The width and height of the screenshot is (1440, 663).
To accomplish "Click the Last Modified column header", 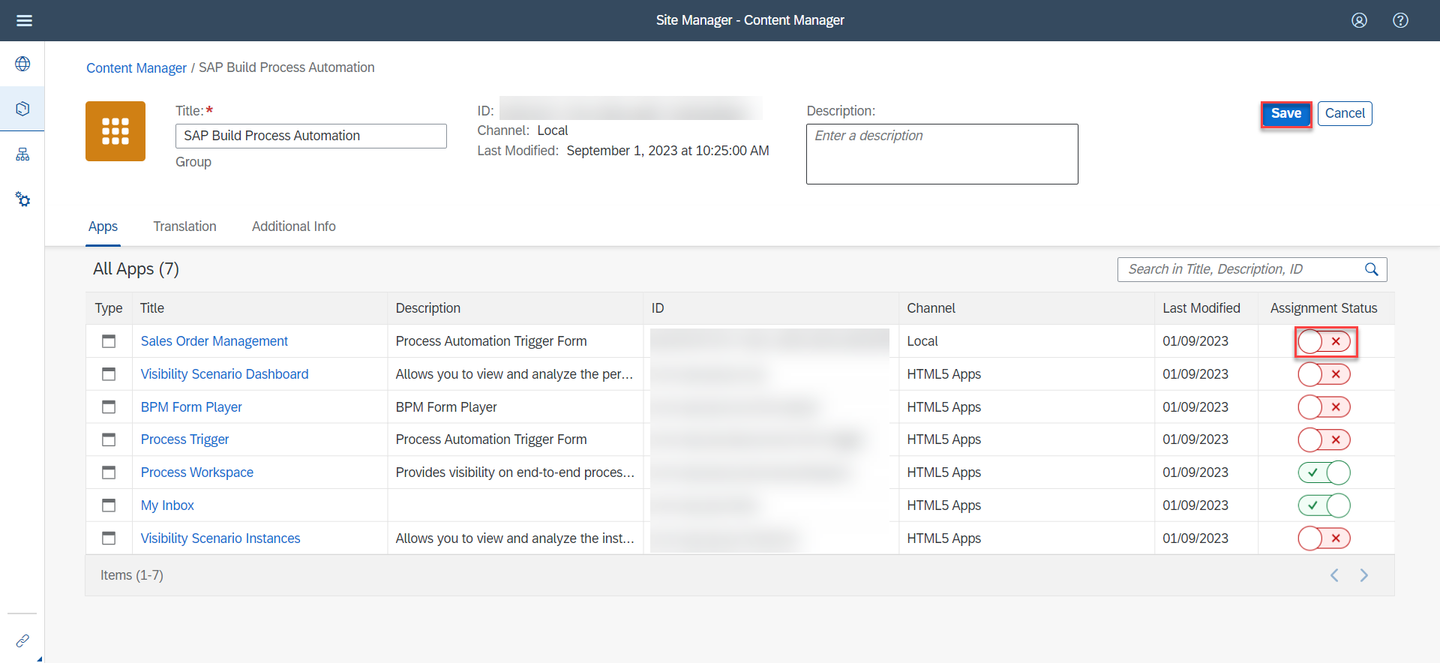I will click(1206, 308).
